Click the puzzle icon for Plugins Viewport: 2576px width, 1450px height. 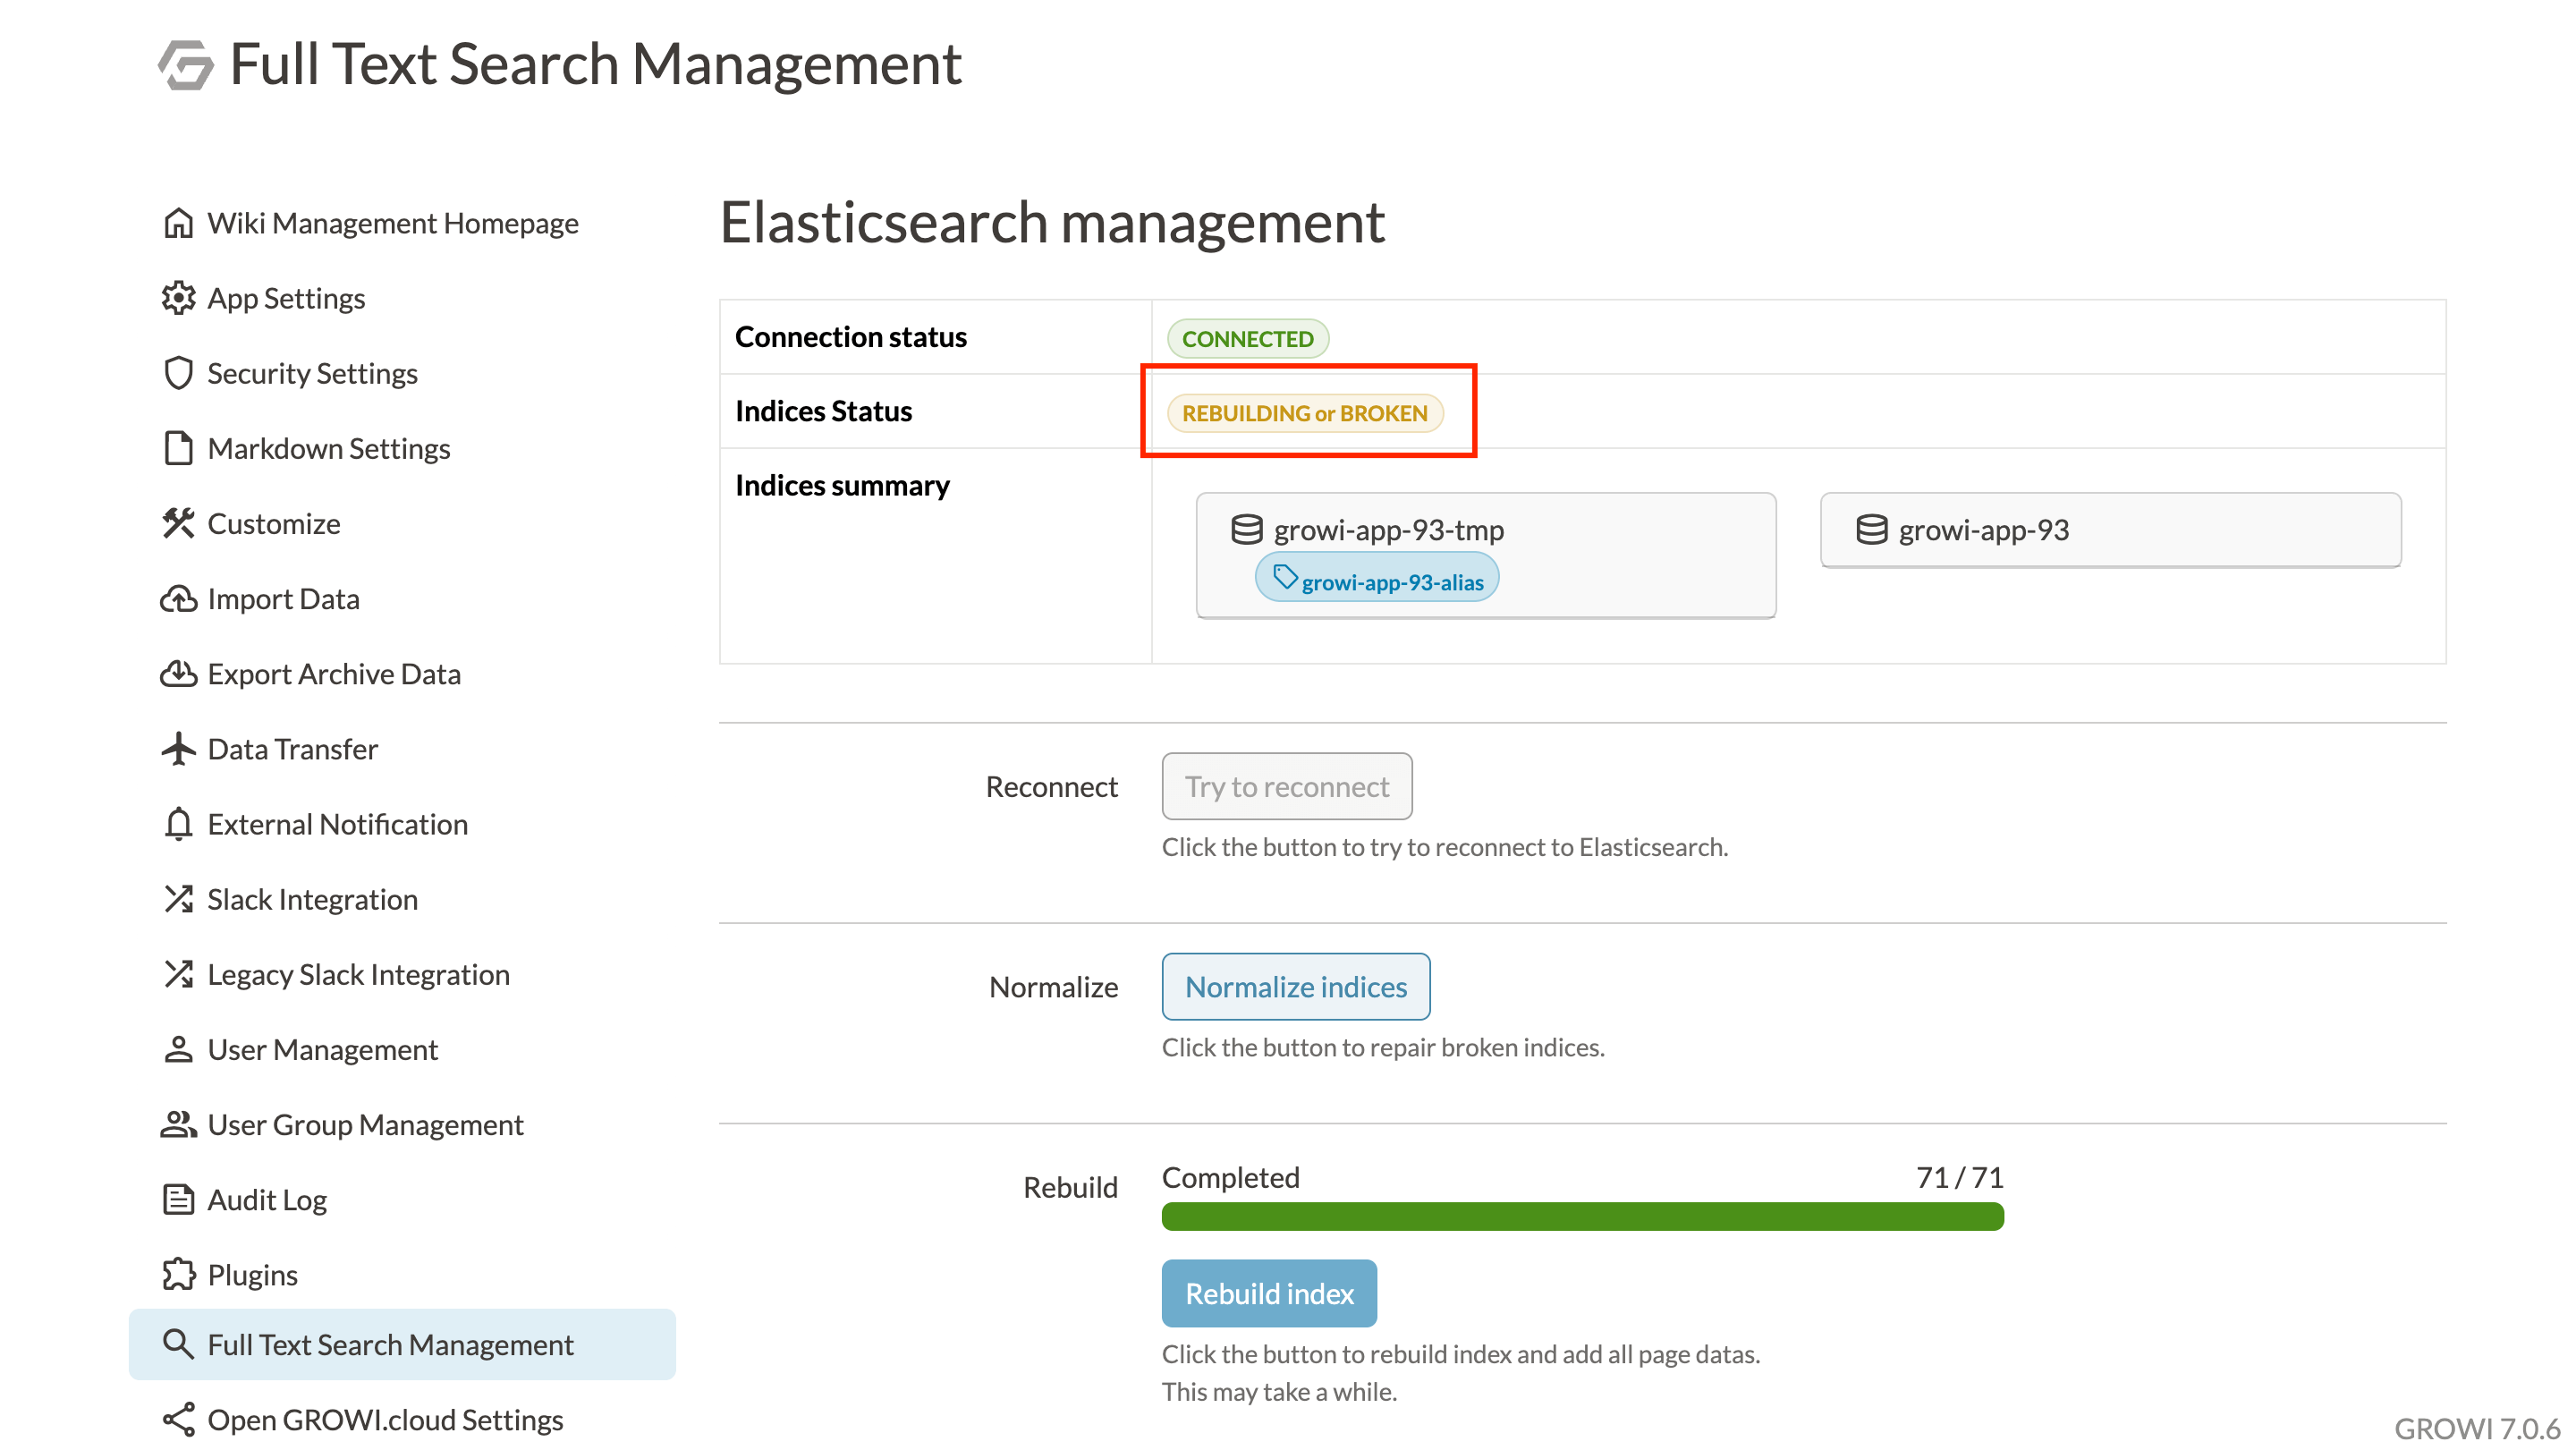pyautogui.click(x=178, y=1274)
